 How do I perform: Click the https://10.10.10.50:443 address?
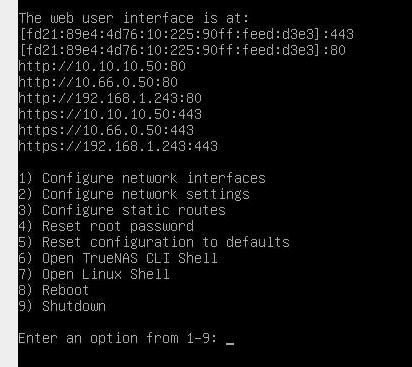[110, 114]
